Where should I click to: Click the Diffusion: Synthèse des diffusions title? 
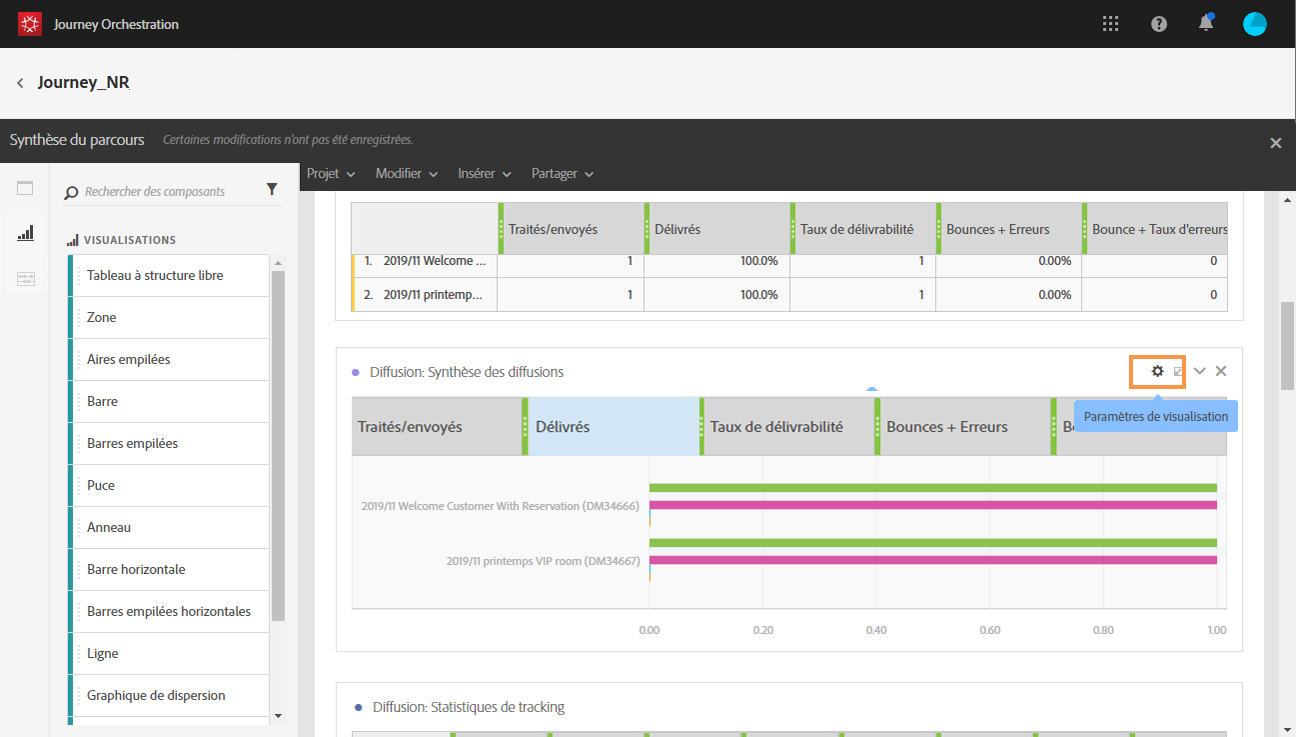tap(467, 372)
